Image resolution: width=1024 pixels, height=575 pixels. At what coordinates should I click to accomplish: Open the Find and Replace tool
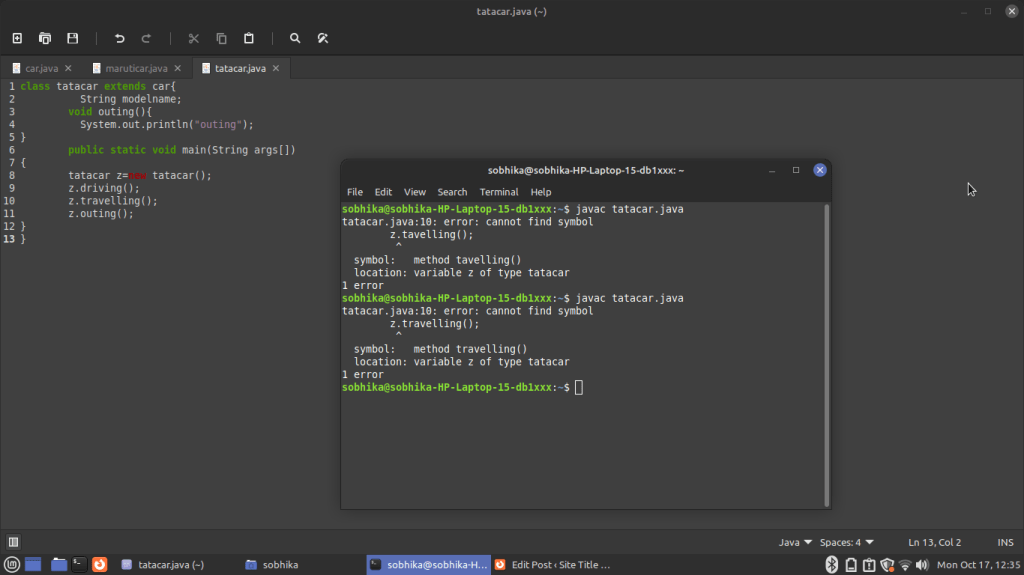(323, 38)
